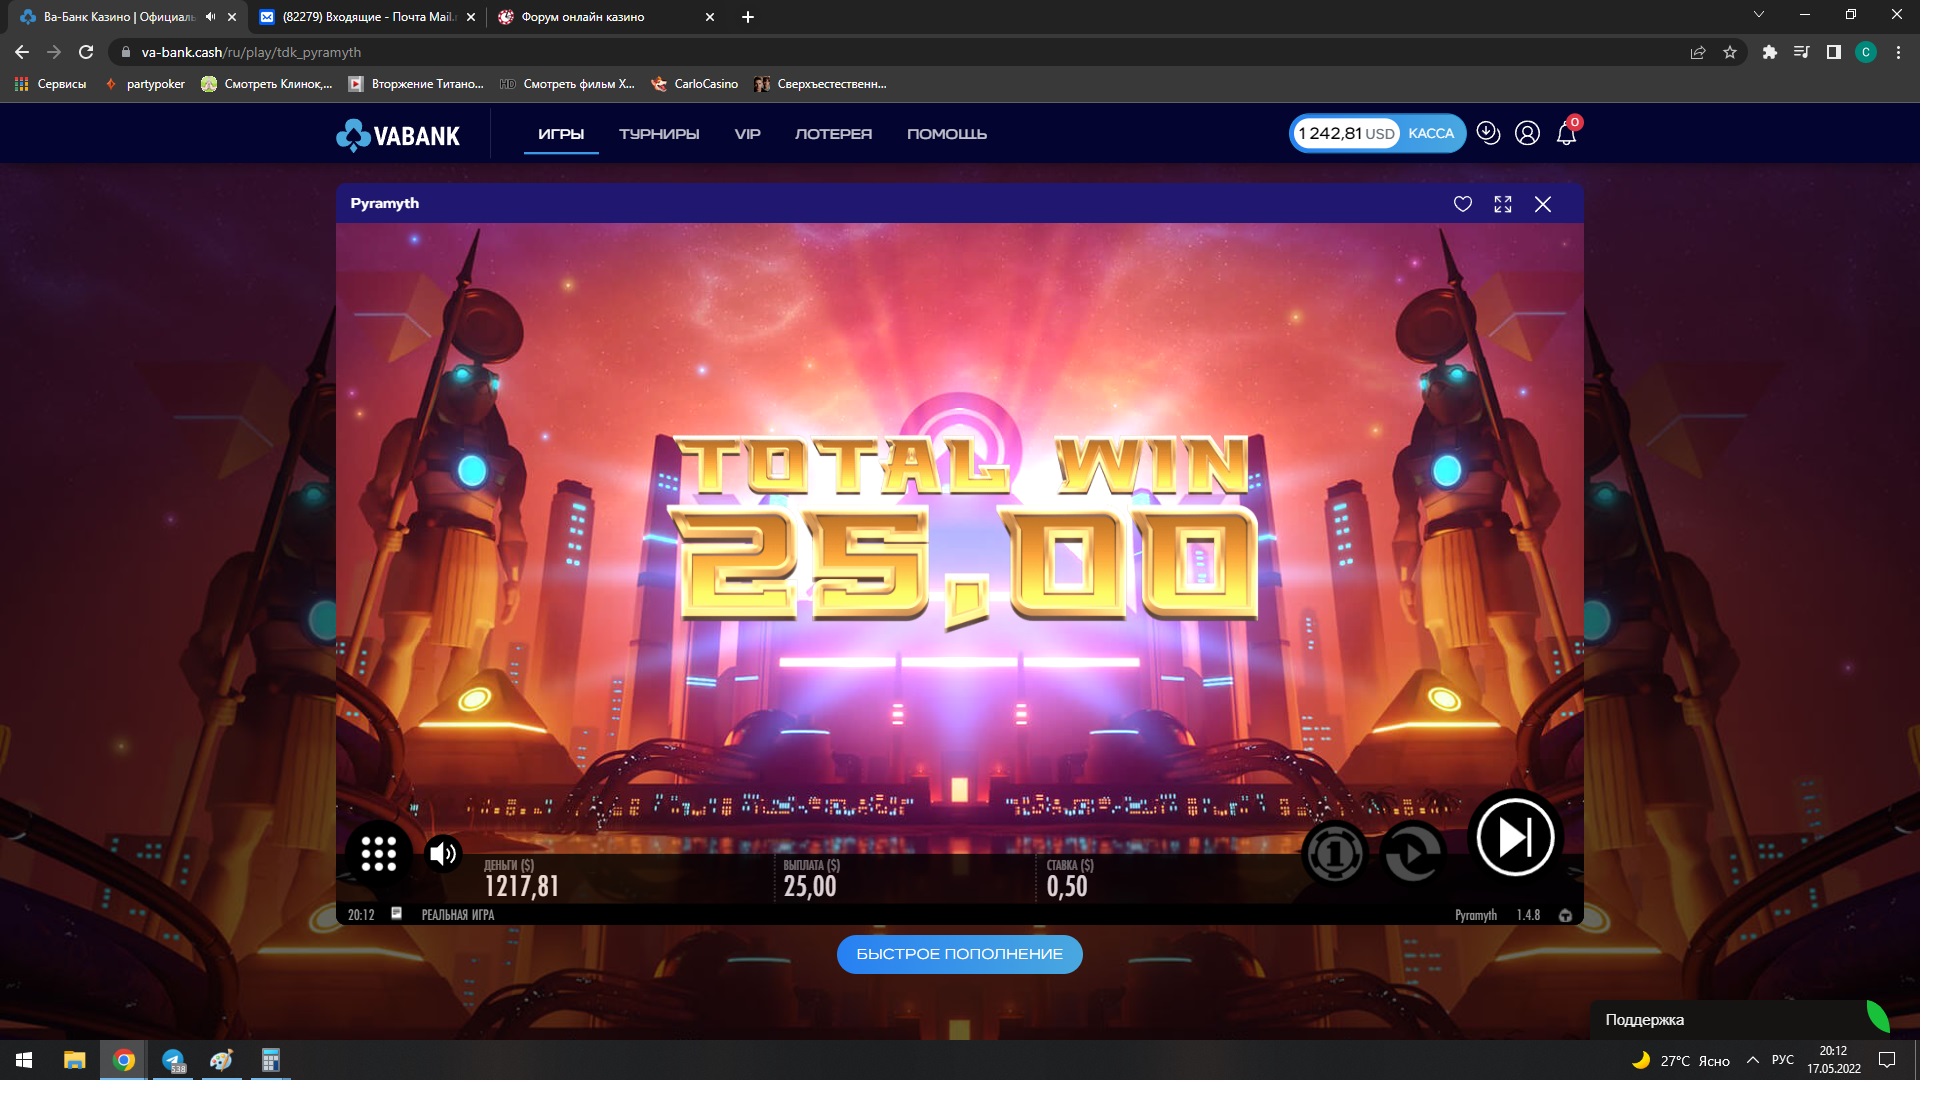Open the user profile icon
The image size is (1940, 1098).
pyautogui.click(x=1527, y=133)
